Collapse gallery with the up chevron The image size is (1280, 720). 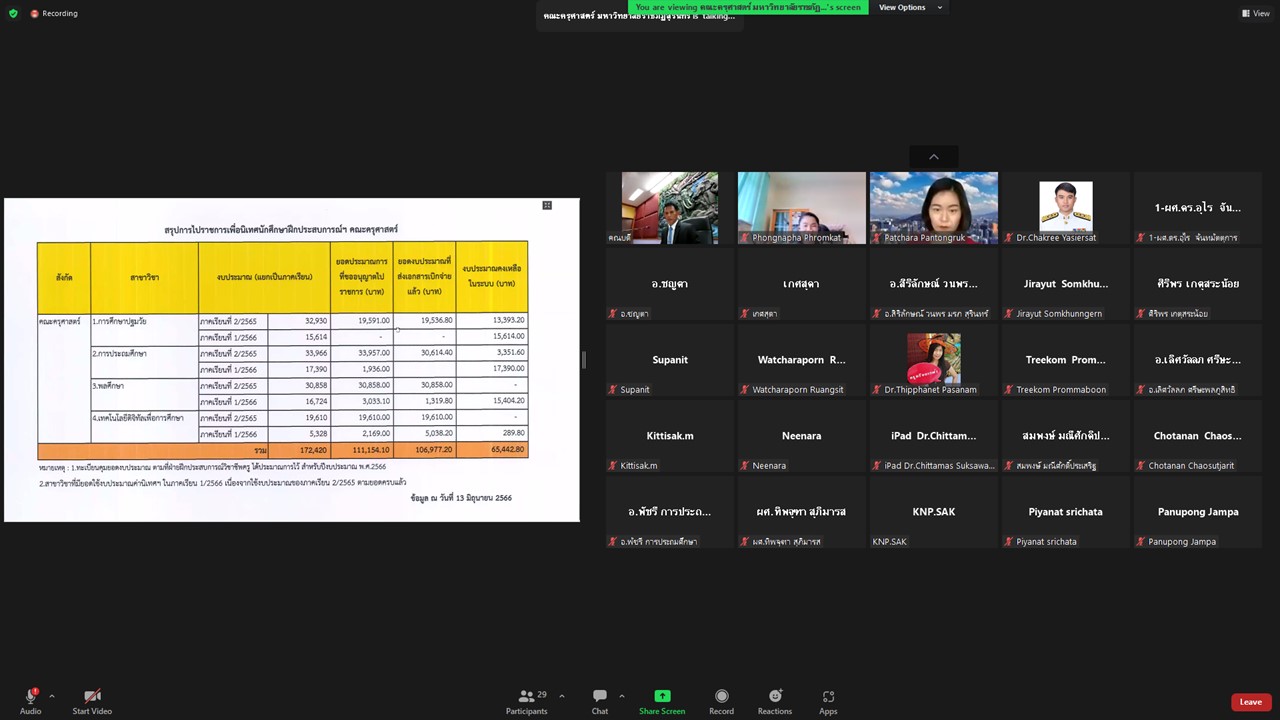933,157
